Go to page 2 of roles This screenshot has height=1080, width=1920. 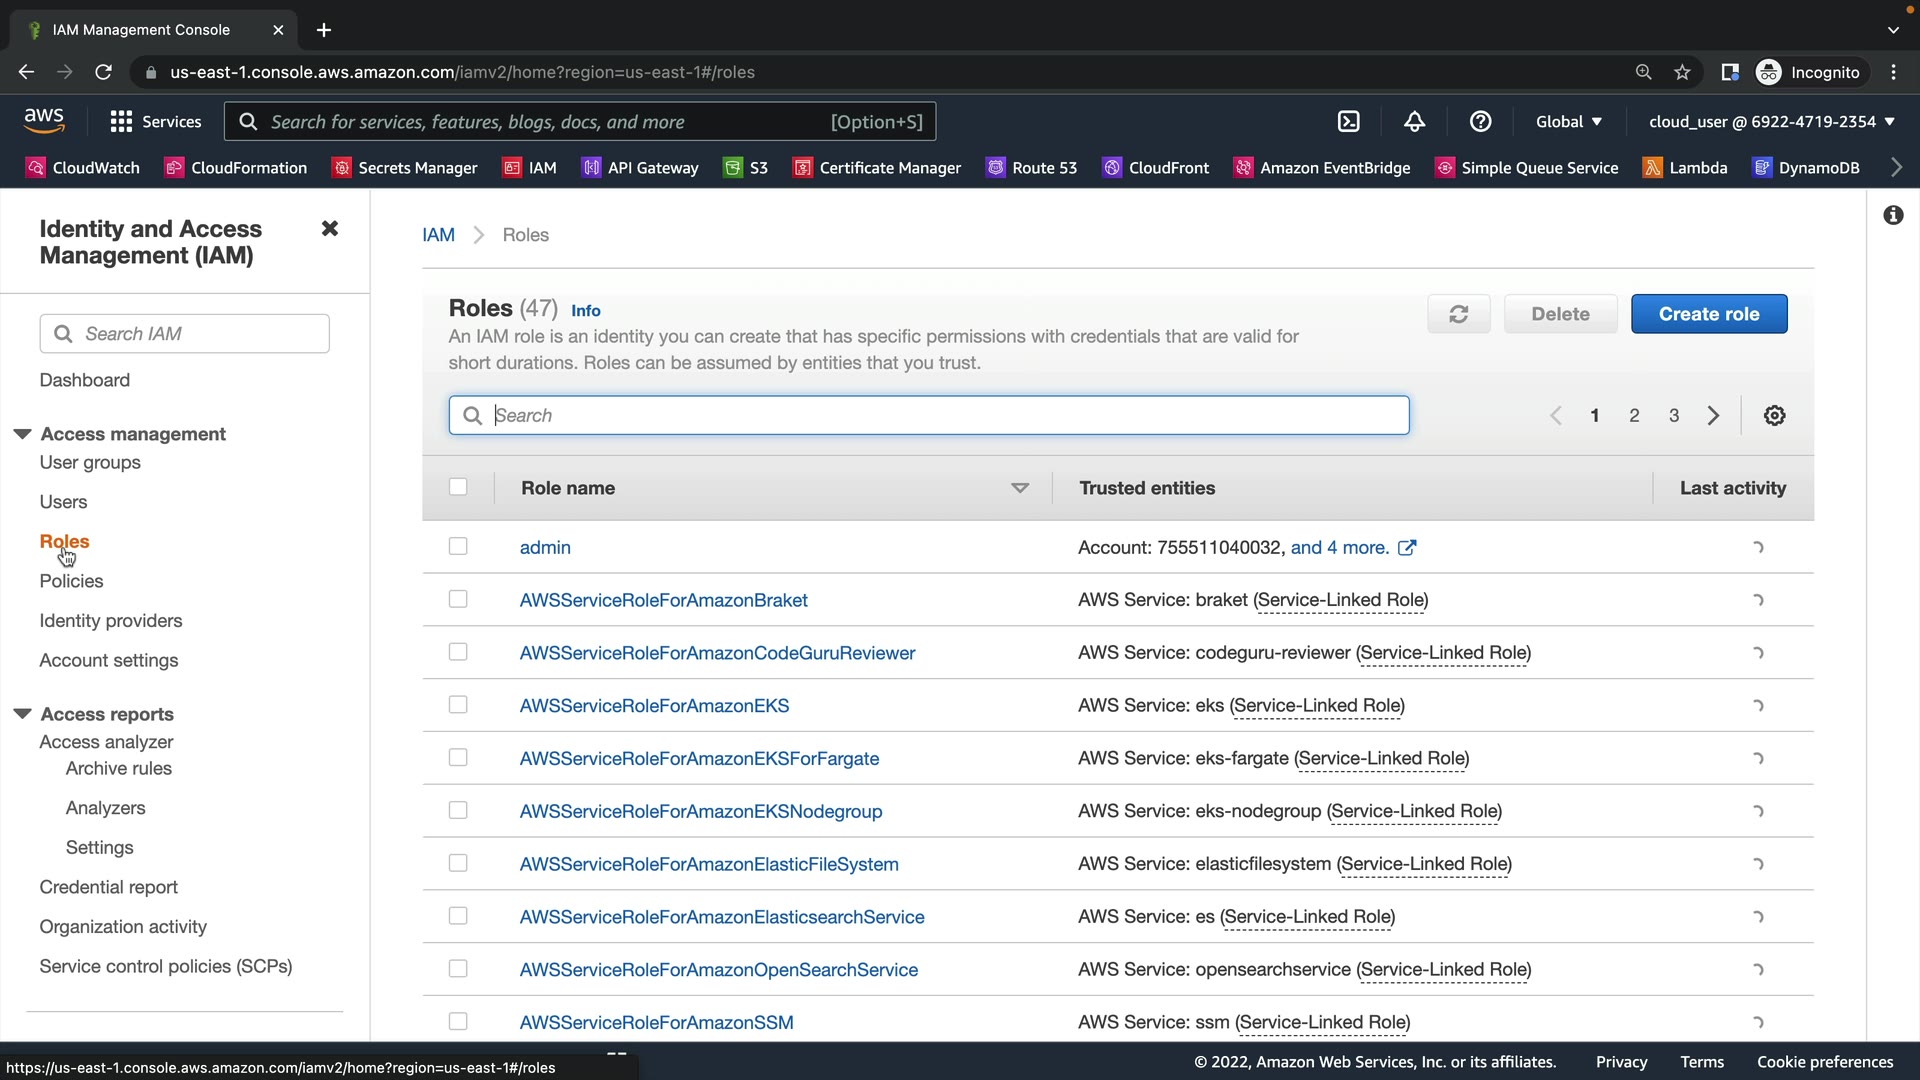(1634, 416)
